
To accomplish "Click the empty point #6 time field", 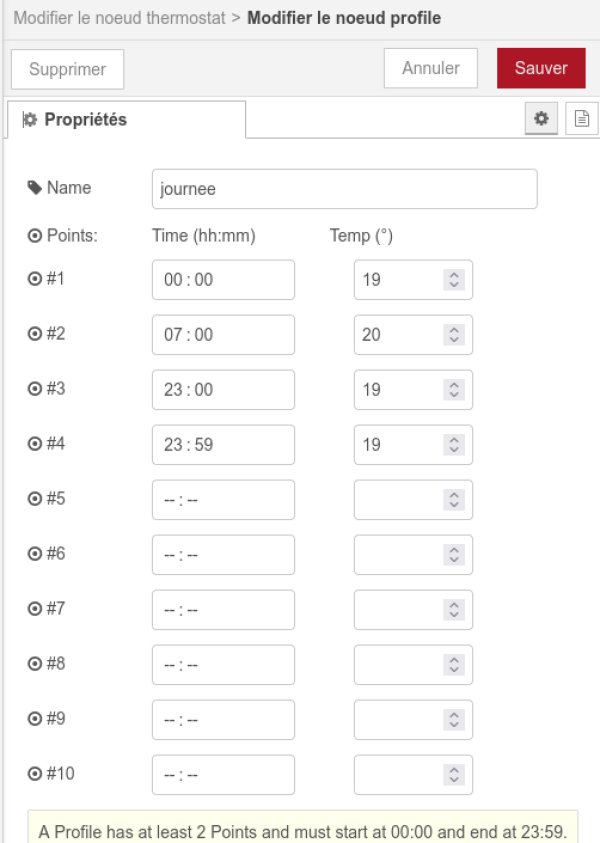I will coord(223,555).
